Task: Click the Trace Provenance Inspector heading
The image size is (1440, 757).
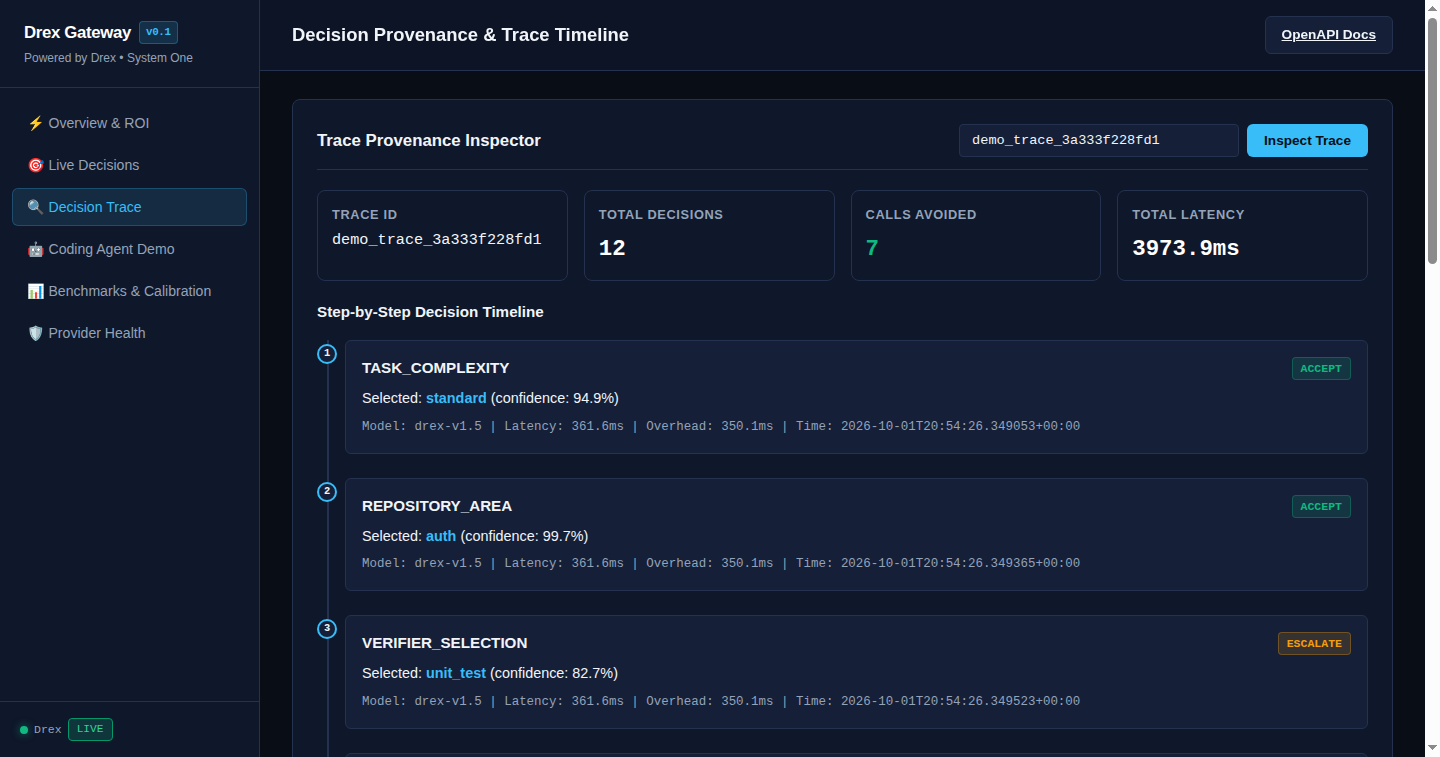Action: point(429,141)
